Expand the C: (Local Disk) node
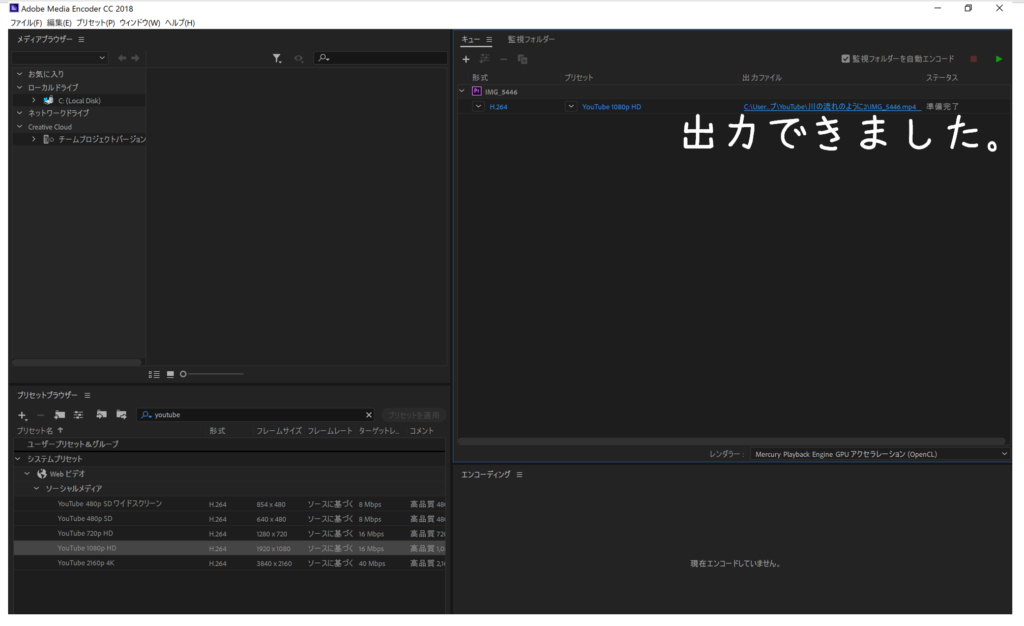 point(33,101)
